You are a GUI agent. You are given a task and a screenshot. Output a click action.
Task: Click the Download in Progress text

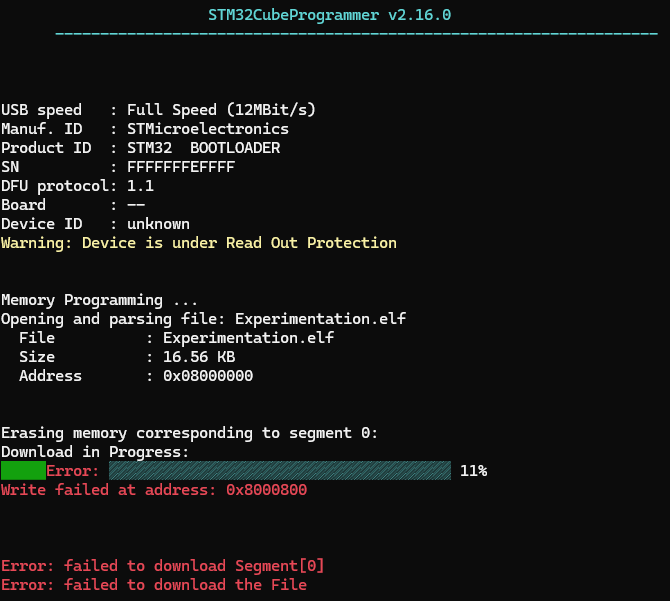click(x=95, y=452)
